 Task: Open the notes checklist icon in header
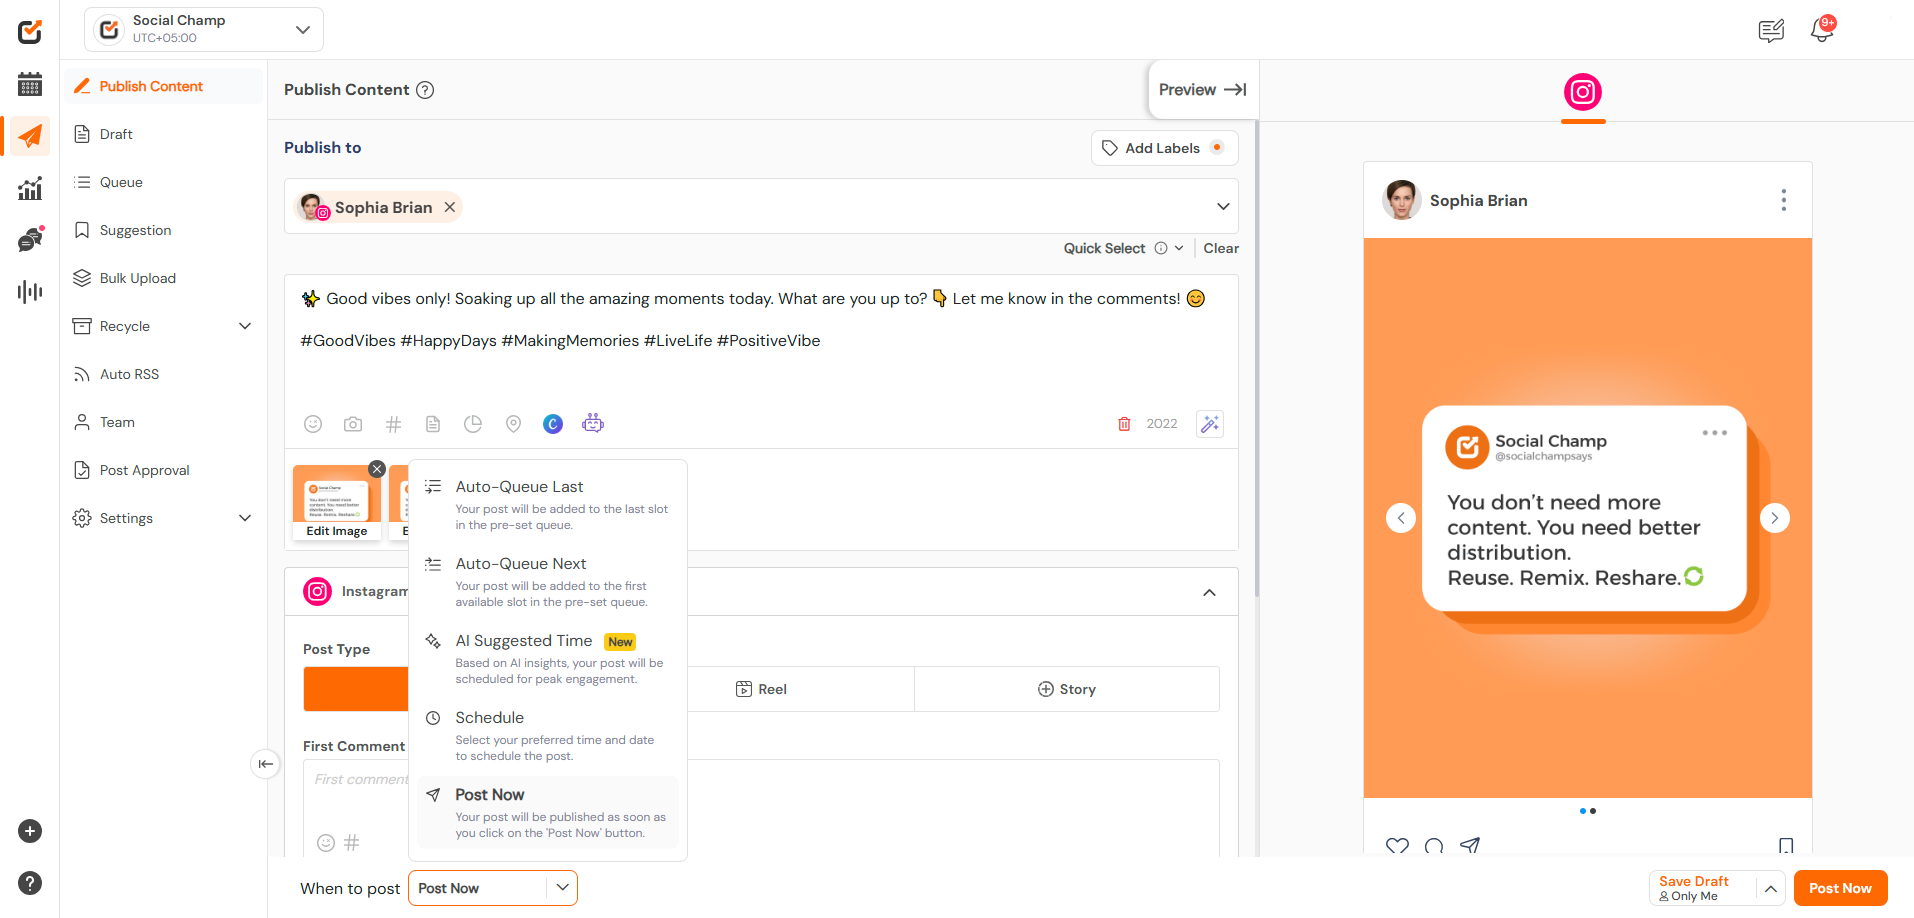1771,31
